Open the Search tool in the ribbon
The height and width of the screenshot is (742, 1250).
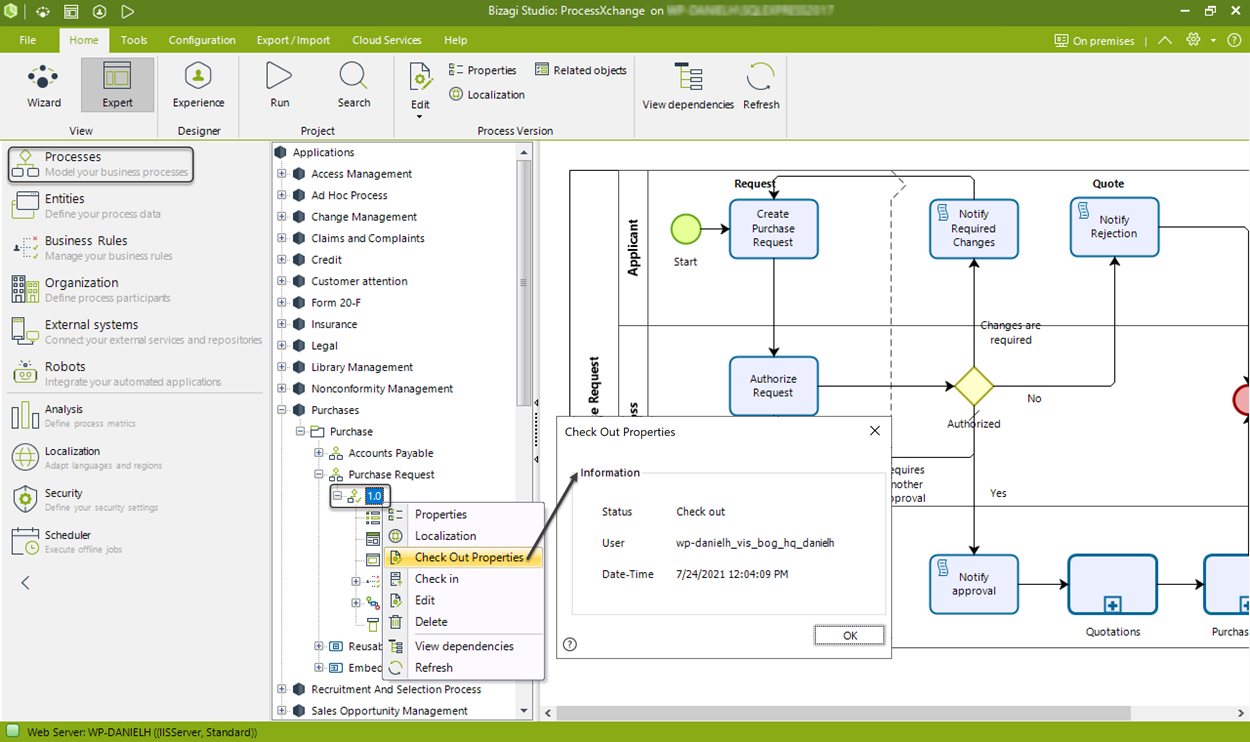coord(354,85)
